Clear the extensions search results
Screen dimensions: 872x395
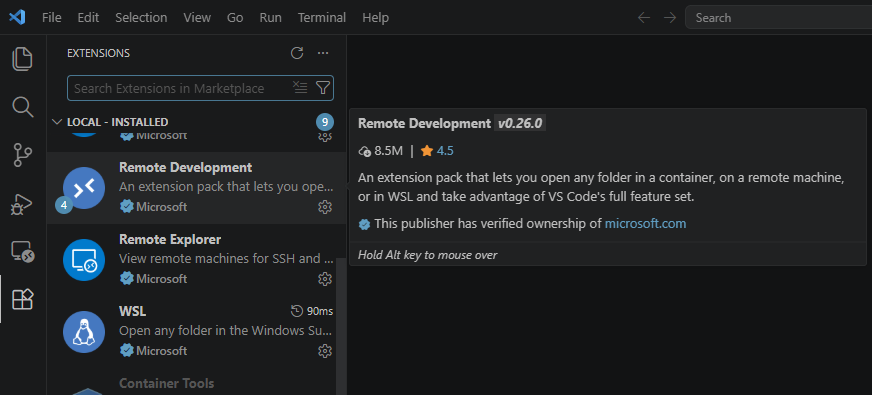tap(300, 88)
